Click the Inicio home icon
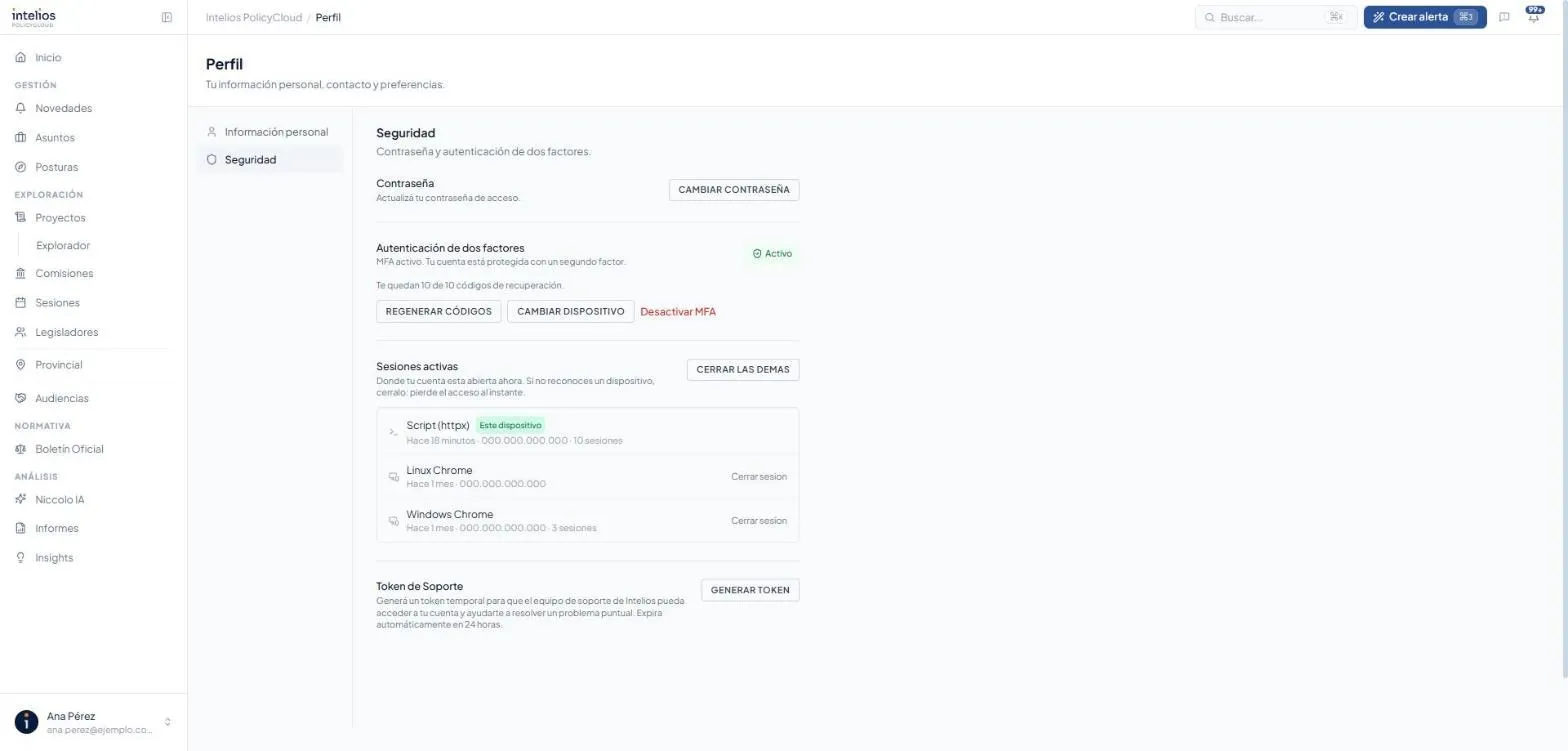The image size is (1568, 751). click(21, 58)
